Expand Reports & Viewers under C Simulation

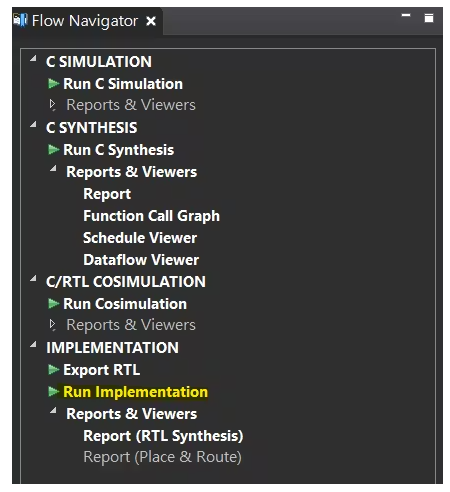click(x=52, y=105)
